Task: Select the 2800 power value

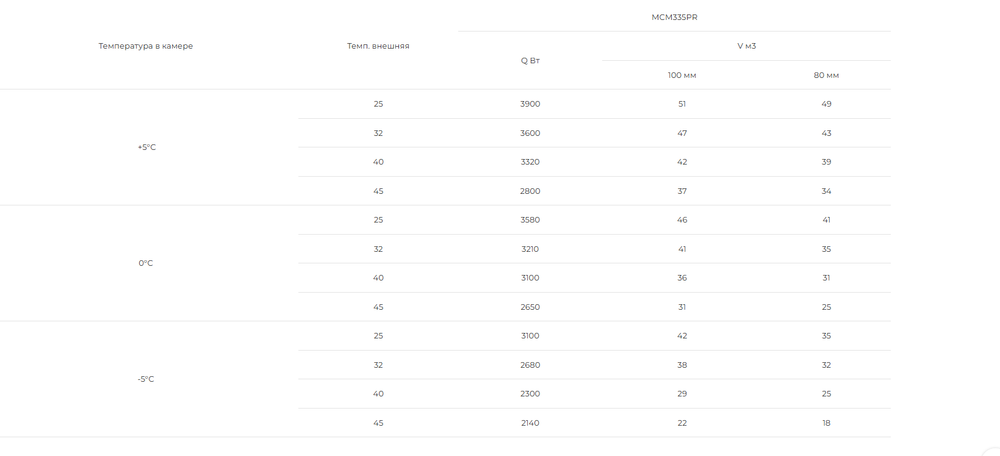Action: point(530,191)
